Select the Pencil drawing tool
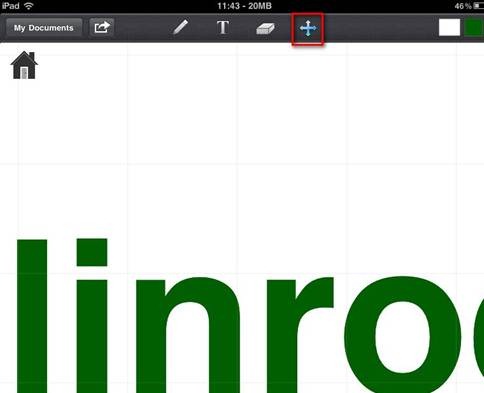Viewport: 484px width, 393px height. point(180,27)
